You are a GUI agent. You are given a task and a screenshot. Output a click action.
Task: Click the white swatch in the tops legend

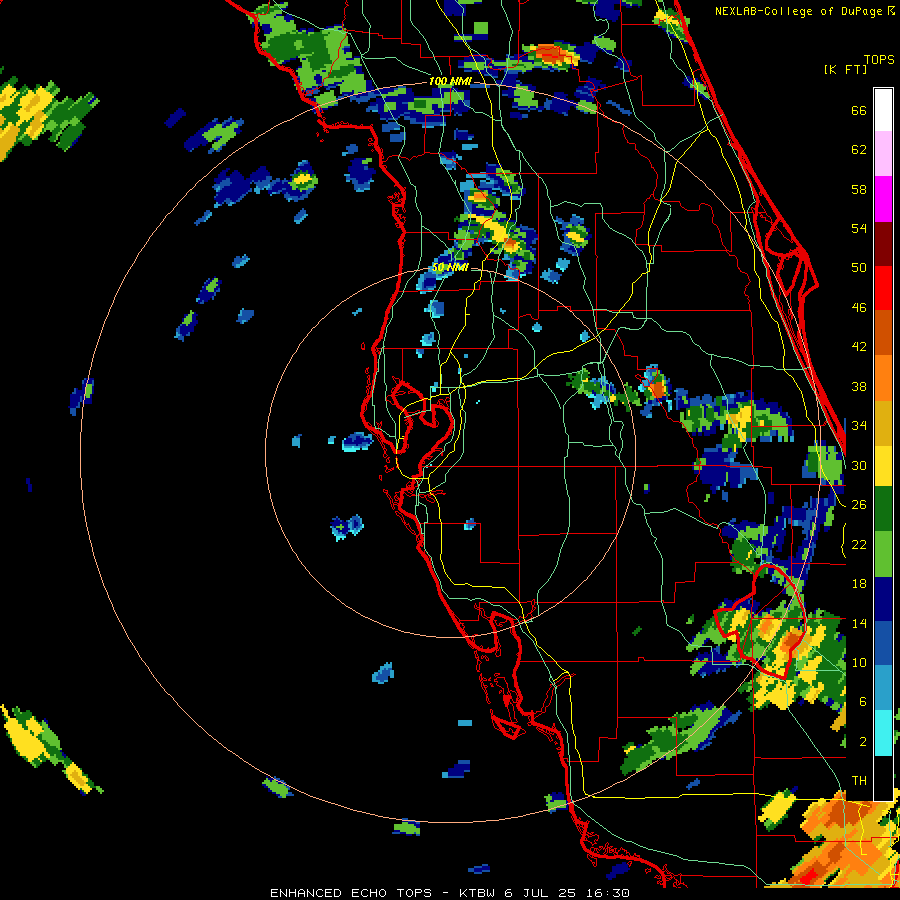click(883, 110)
